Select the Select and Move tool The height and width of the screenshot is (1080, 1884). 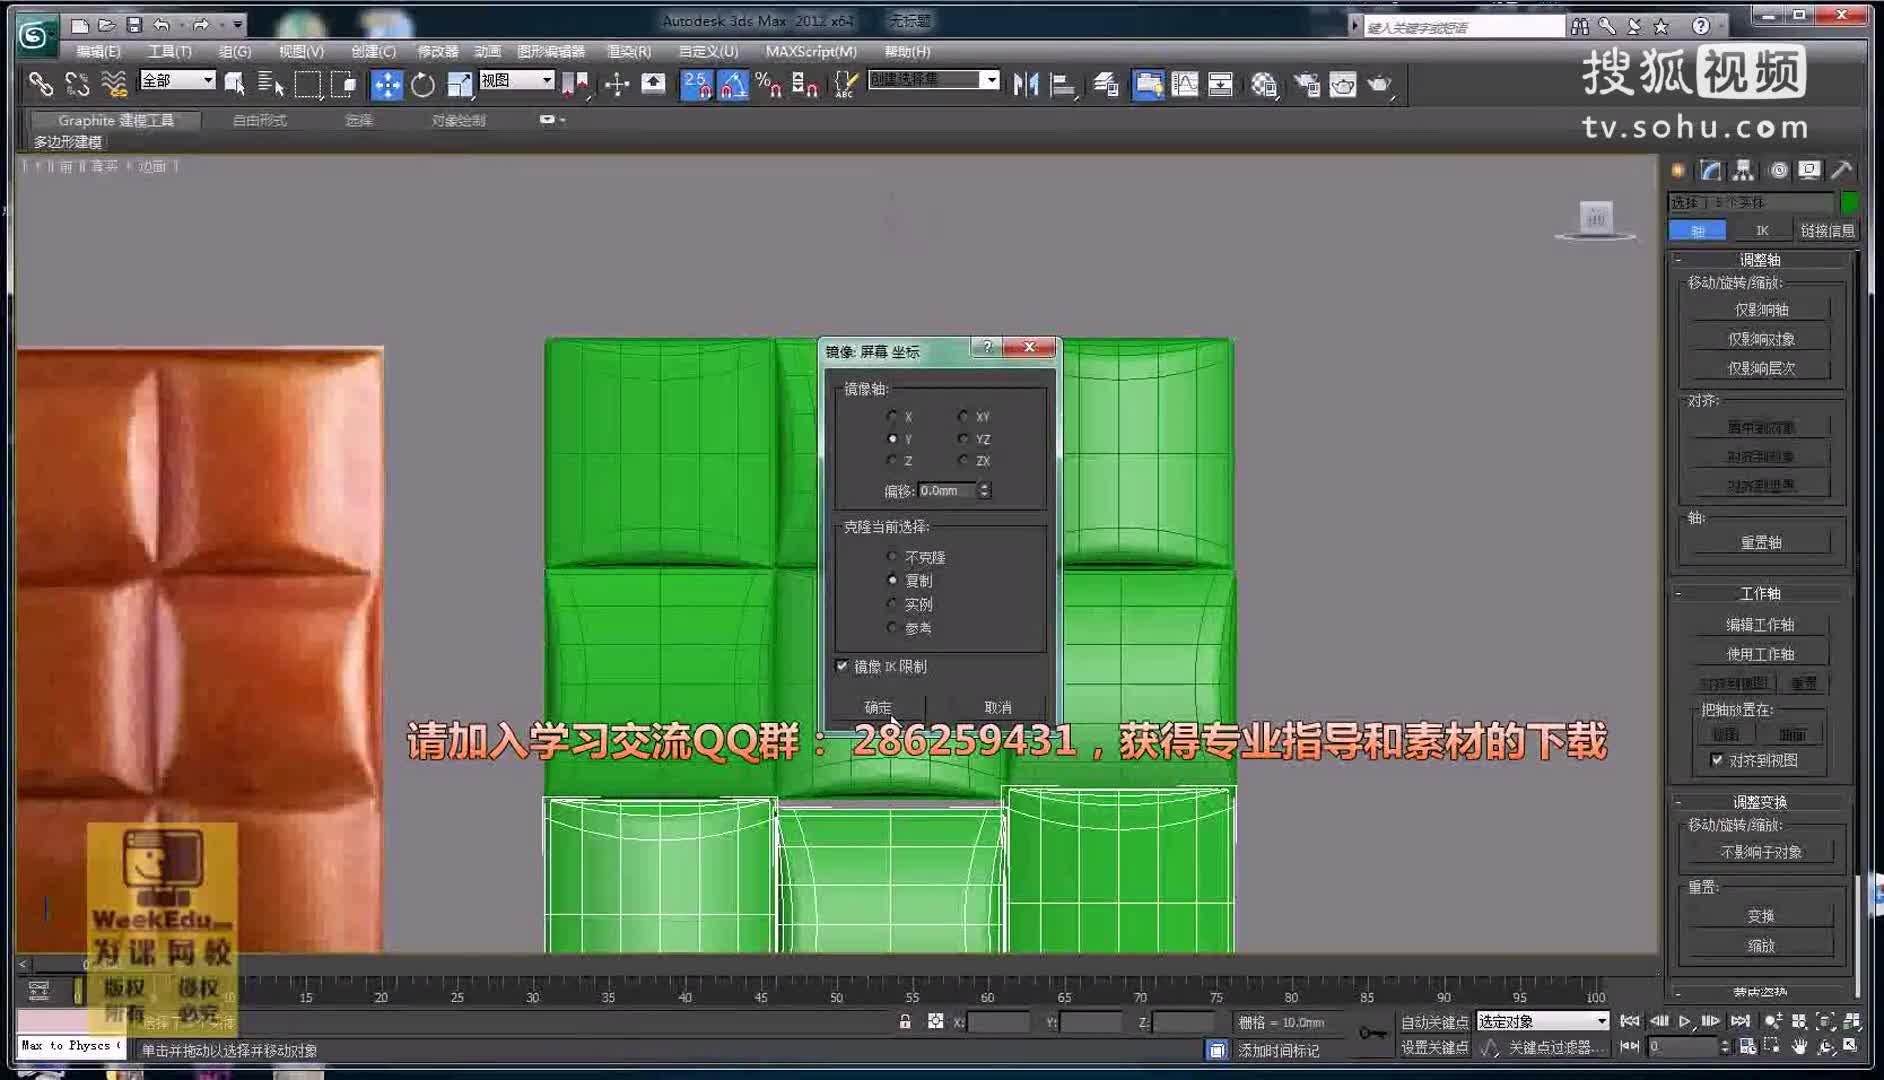[386, 86]
